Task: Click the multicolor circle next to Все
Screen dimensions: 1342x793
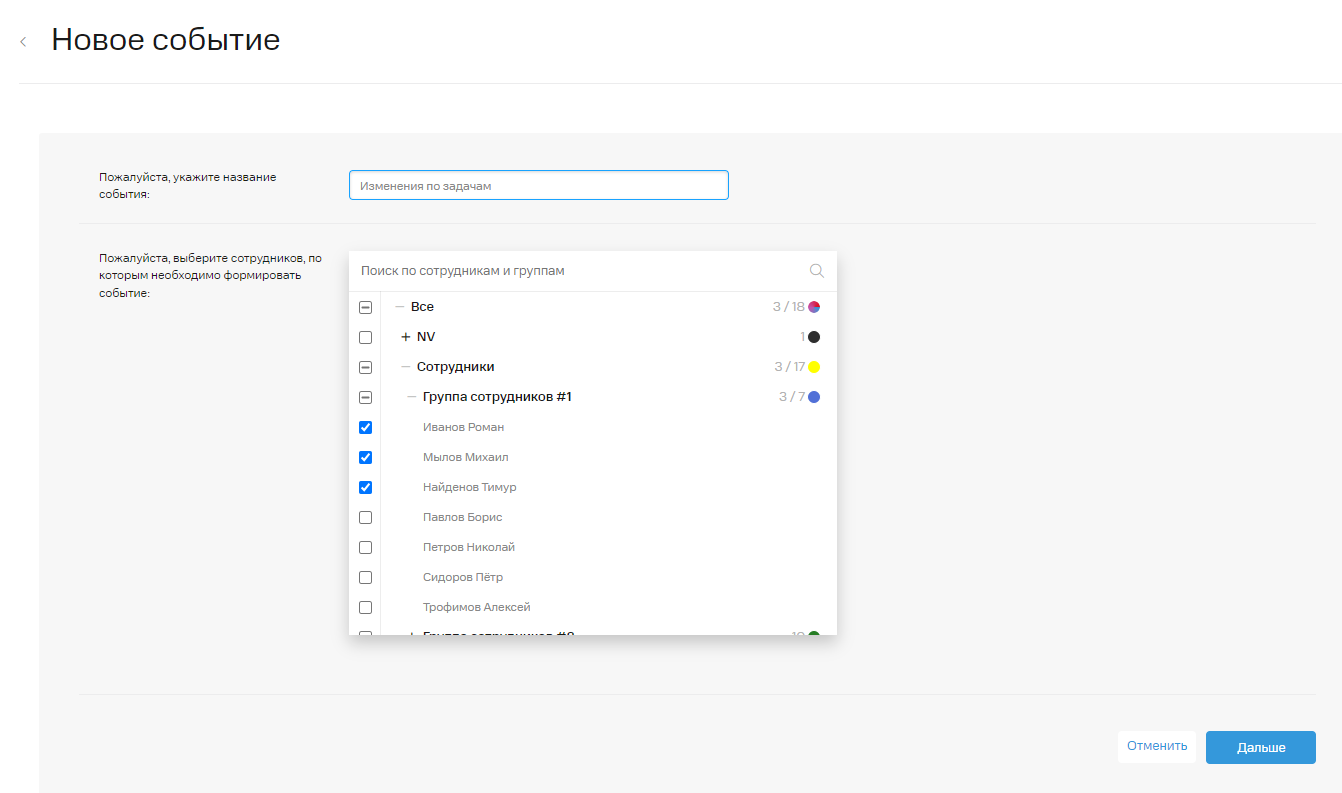Action: click(814, 307)
